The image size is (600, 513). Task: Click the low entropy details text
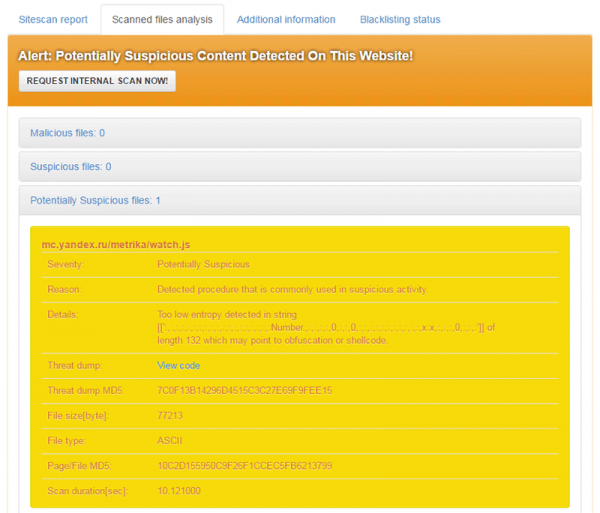tap(326, 327)
